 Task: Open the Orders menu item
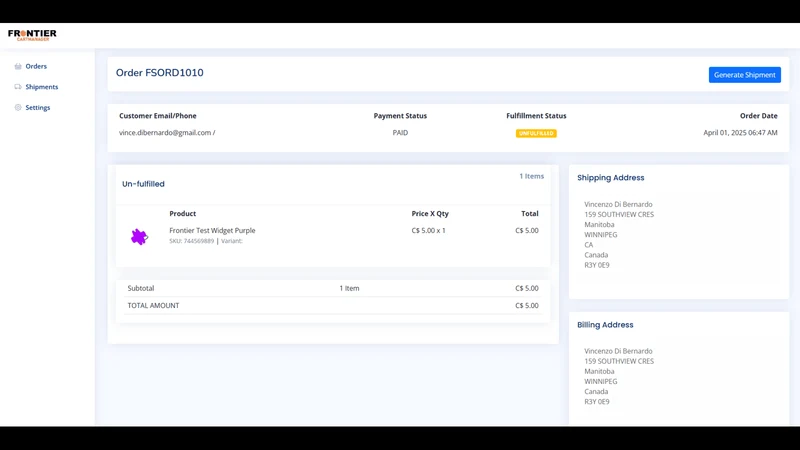tap(36, 66)
